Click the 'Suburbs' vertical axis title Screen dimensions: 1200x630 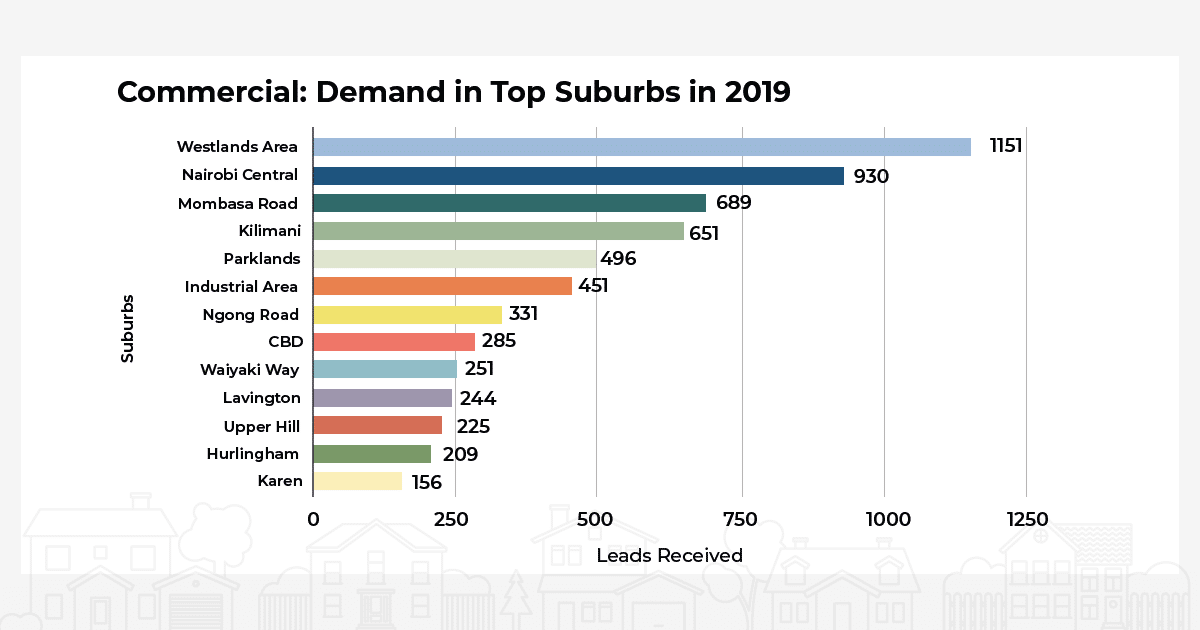pos(127,327)
